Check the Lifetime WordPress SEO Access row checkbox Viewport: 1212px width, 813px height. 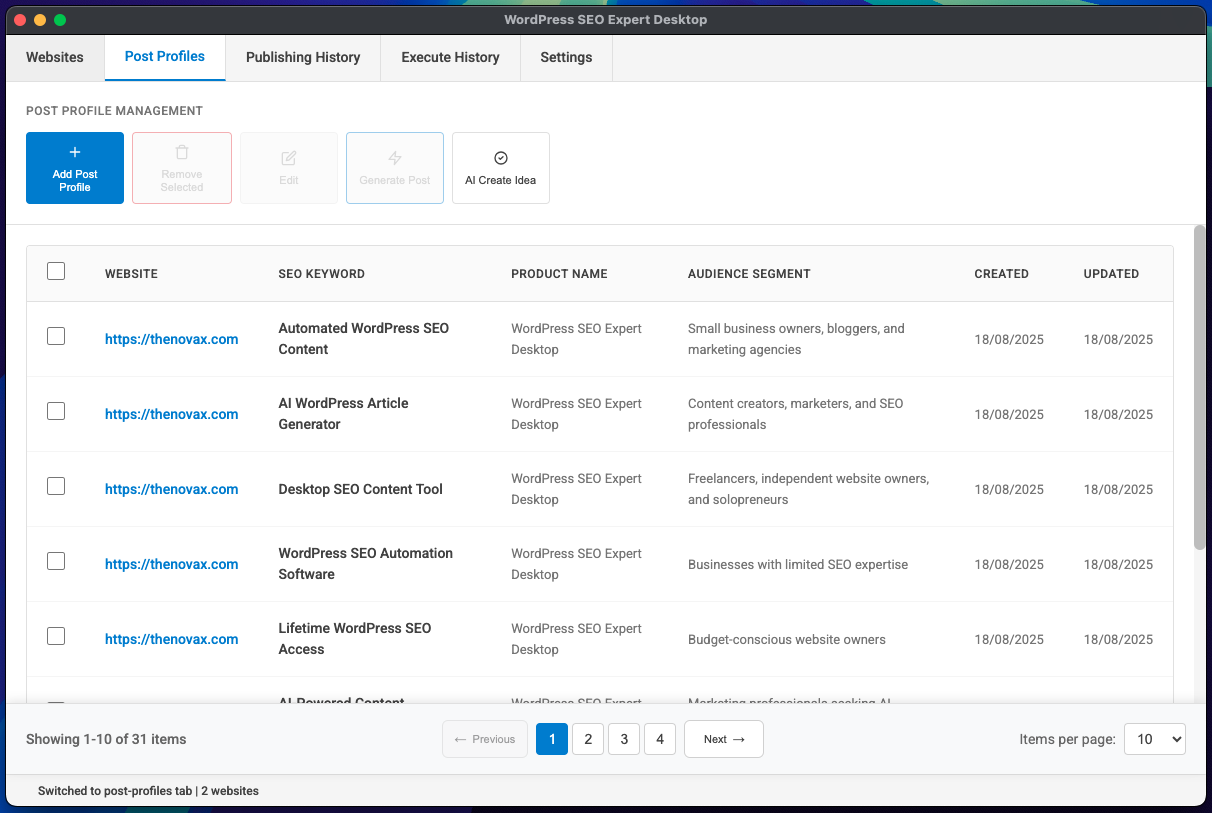(56, 636)
